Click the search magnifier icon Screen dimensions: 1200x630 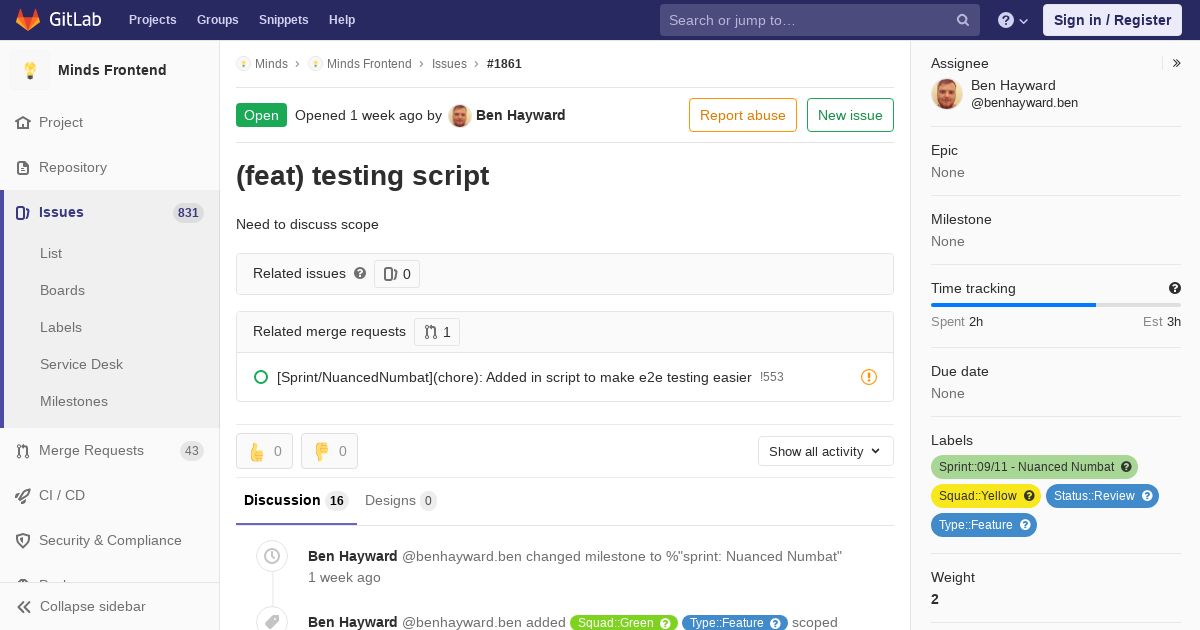pyautogui.click(x=963, y=20)
